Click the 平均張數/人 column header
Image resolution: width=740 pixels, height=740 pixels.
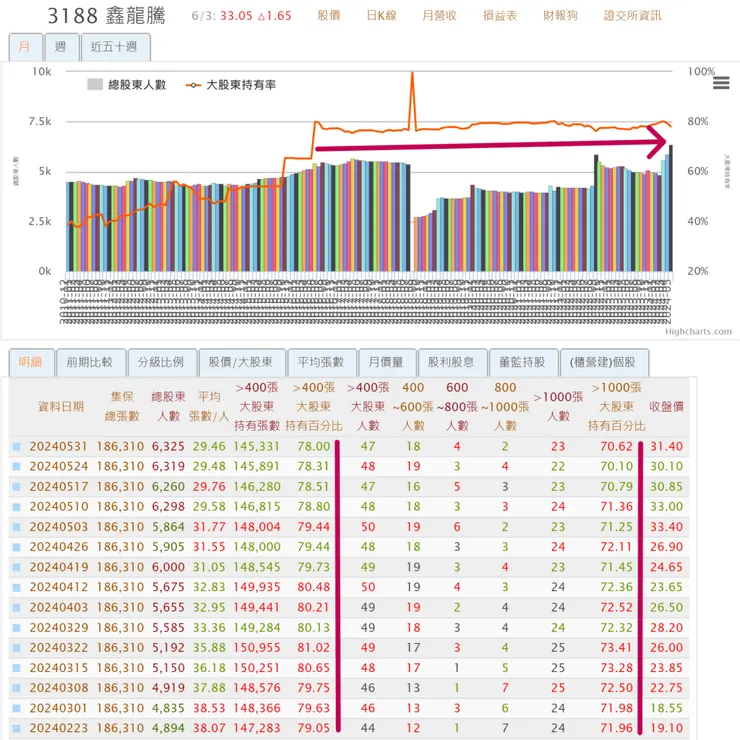pyautogui.click(x=209, y=406)
